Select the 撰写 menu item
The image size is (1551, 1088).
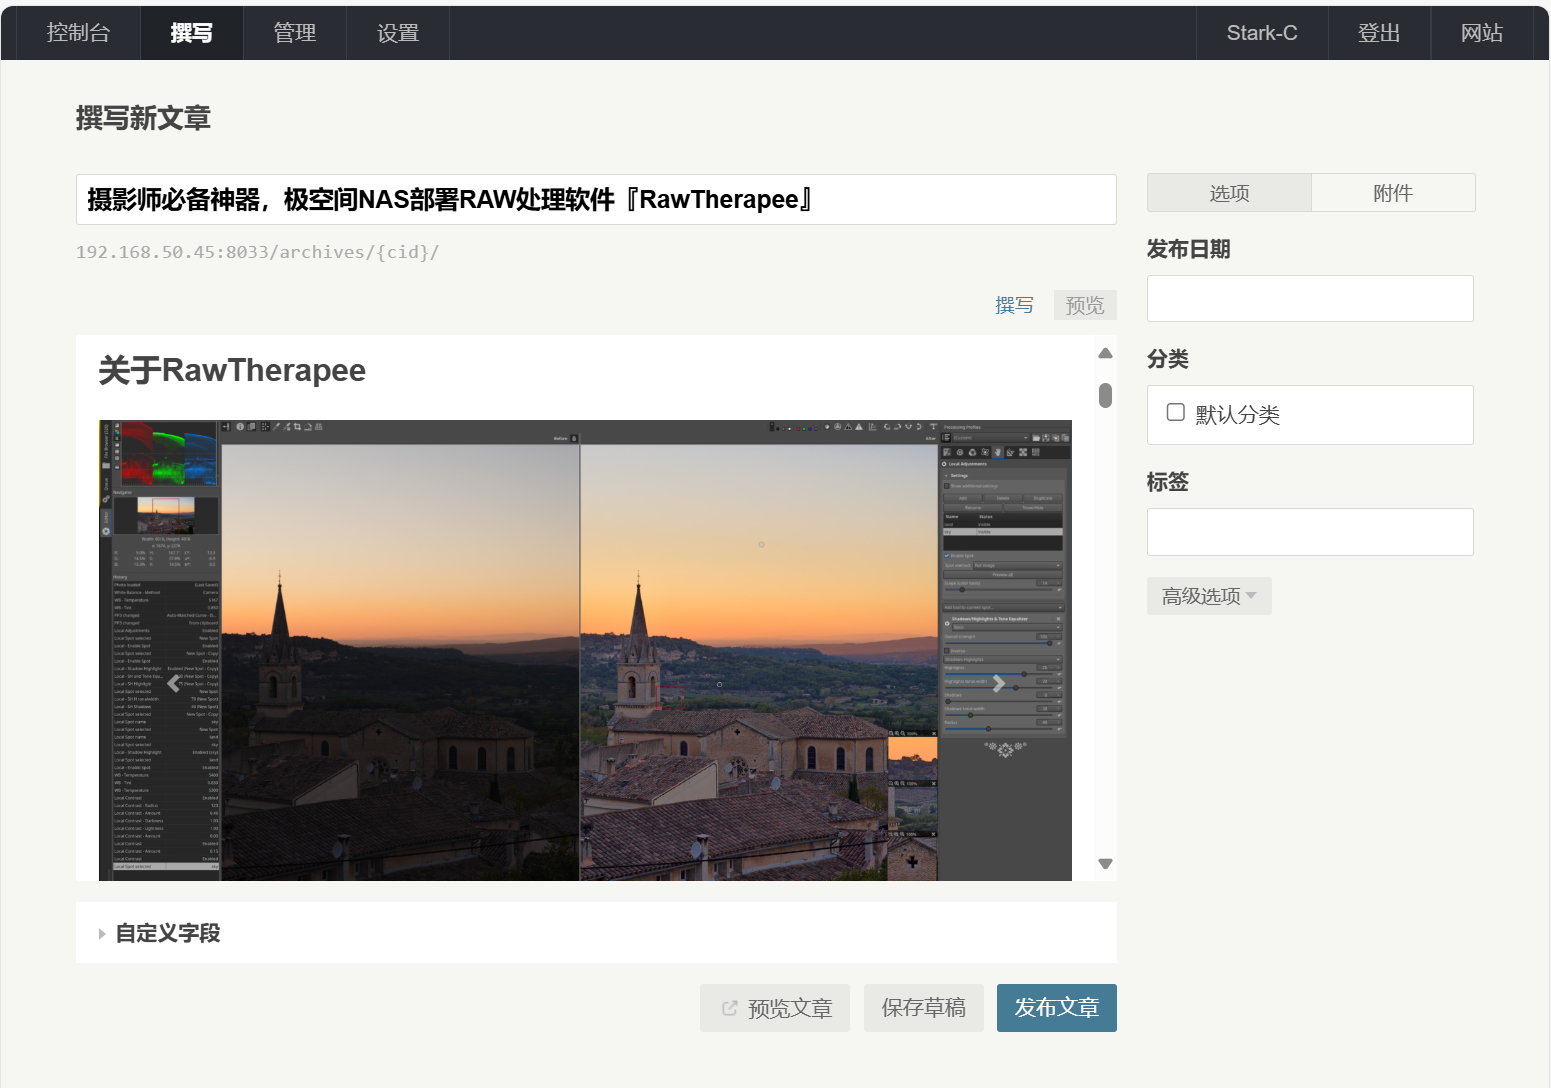[191, 33]
